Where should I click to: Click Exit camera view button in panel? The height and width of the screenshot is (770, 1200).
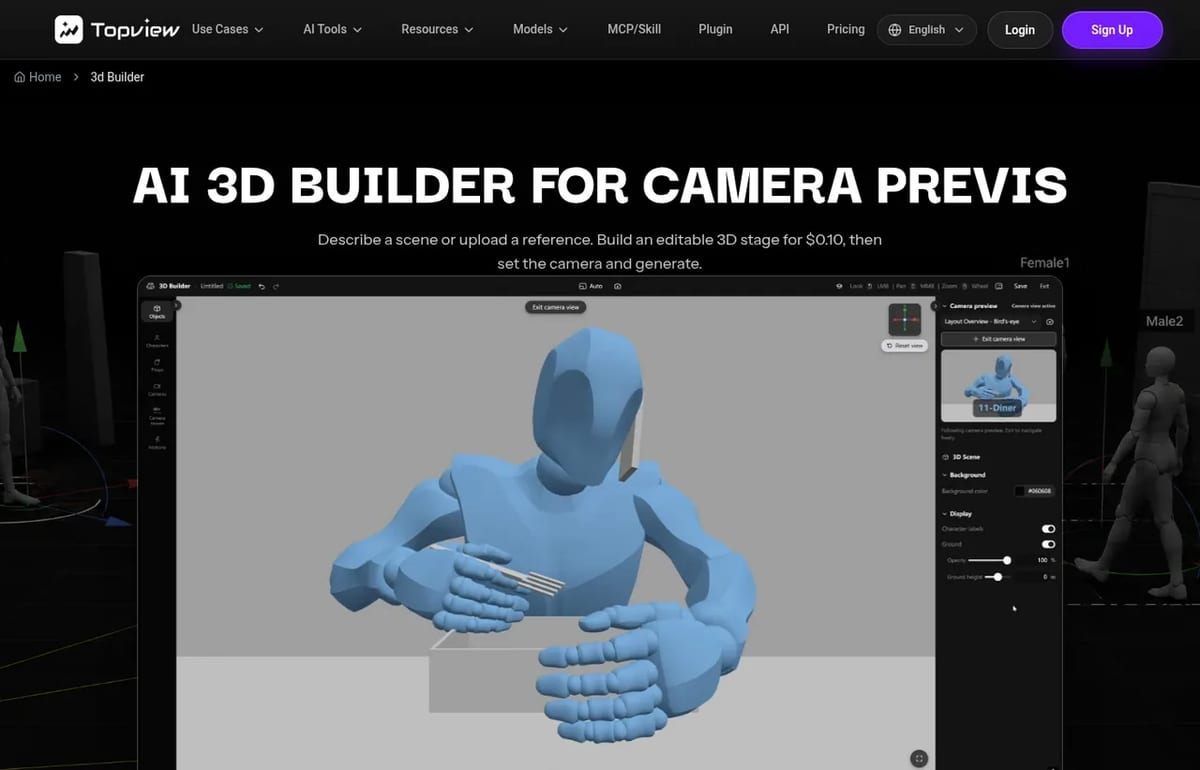coord(998,339)
